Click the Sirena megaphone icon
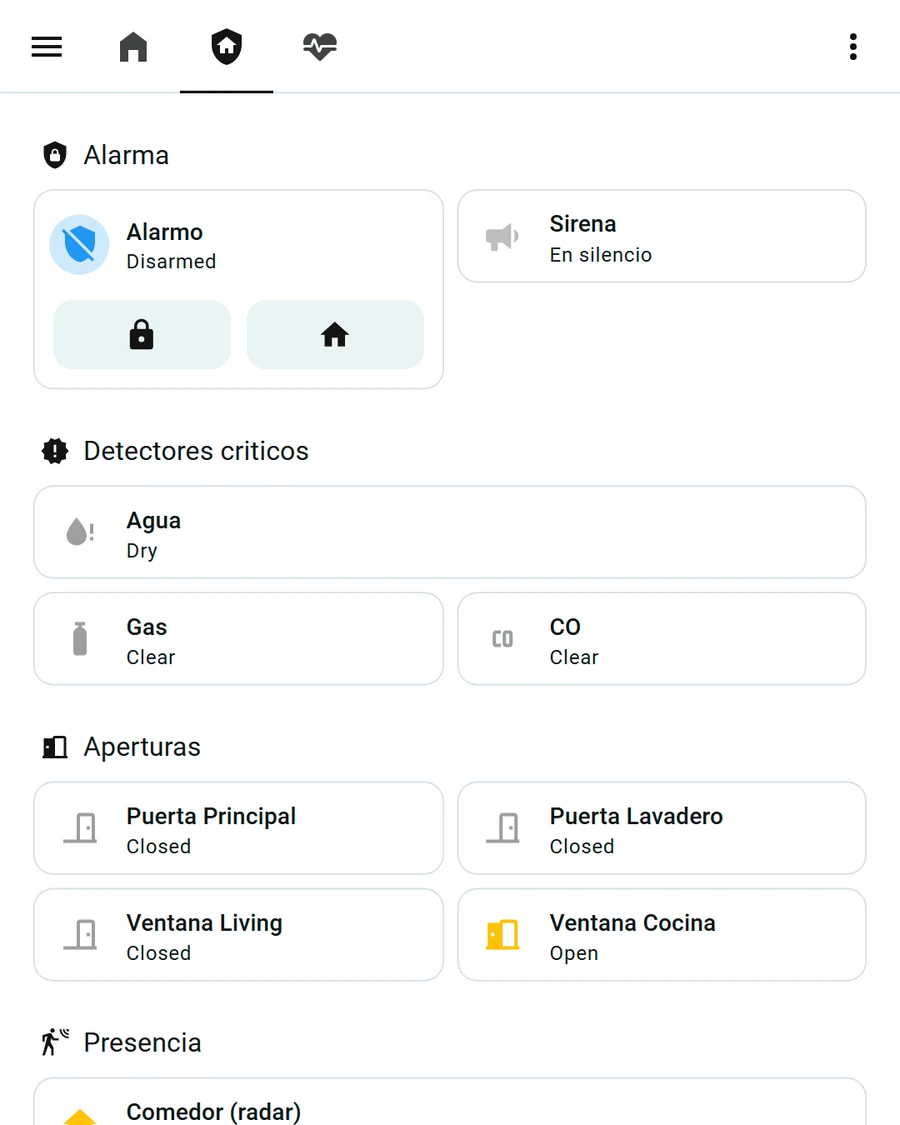This screenshot has height=1125, width=900. [x=502, y=237]
